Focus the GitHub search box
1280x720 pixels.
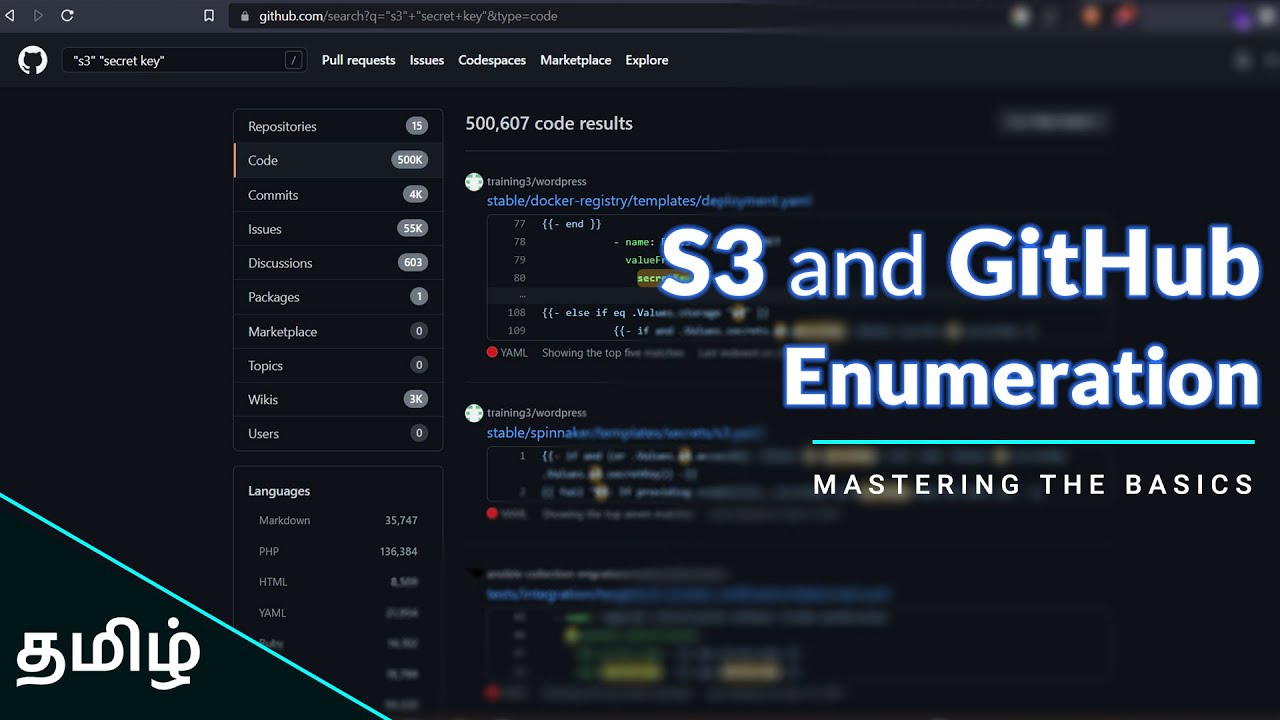(184, 61)
